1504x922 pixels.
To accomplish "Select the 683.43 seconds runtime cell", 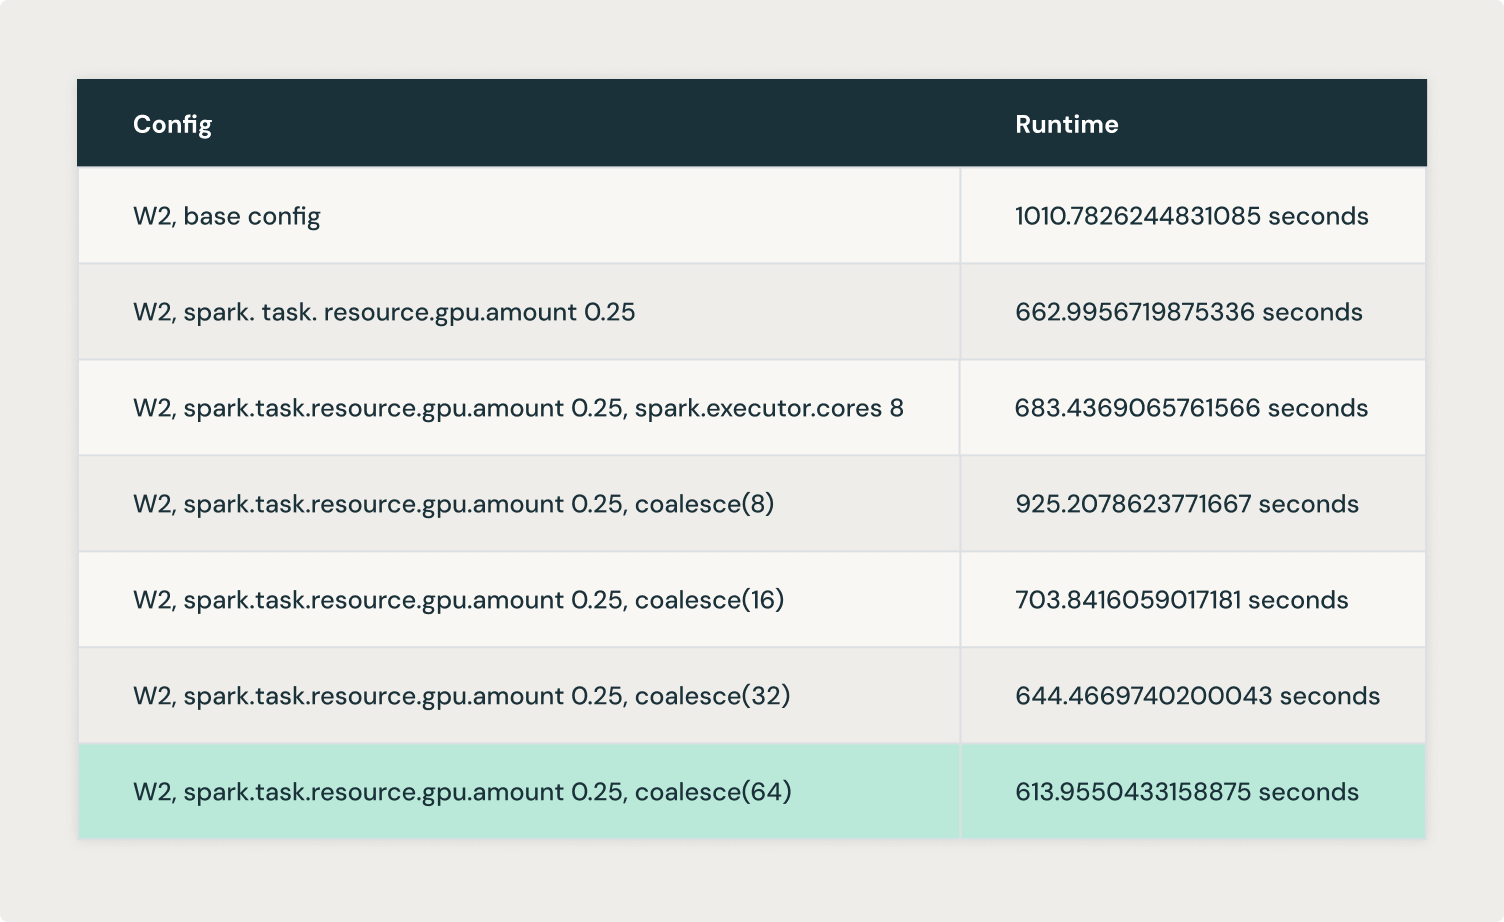I will tap(1191, 408).
